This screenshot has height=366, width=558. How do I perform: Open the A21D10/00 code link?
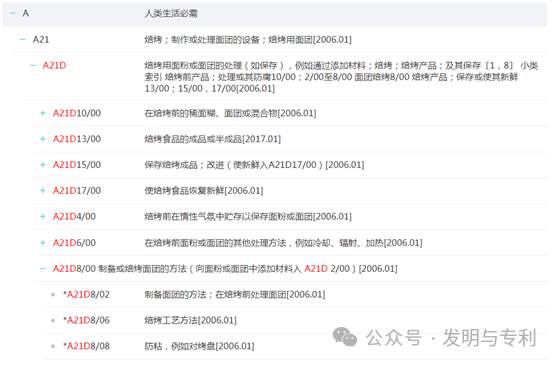pos(77,113)
